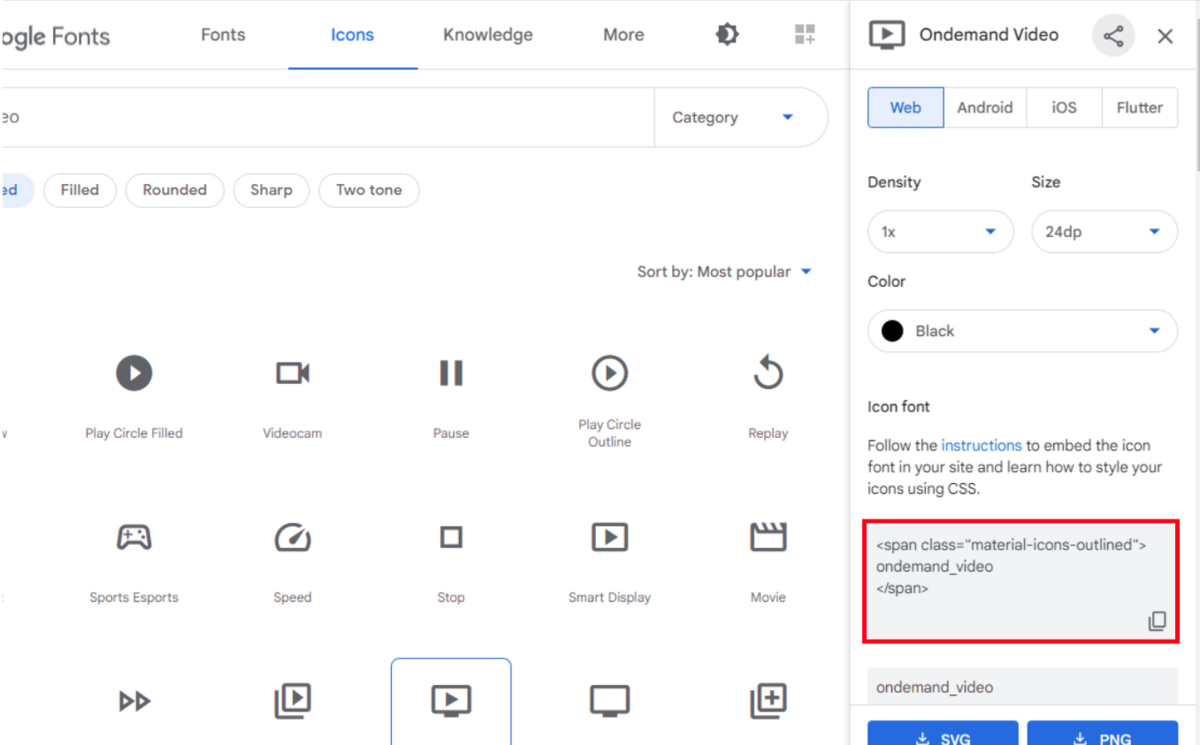
Task: Select the Web platform option
Action: pos(906,107)
